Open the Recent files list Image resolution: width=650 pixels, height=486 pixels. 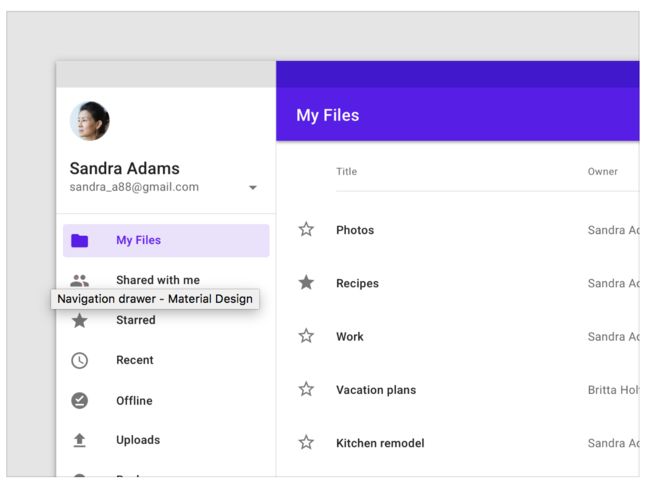pos(135,360)
